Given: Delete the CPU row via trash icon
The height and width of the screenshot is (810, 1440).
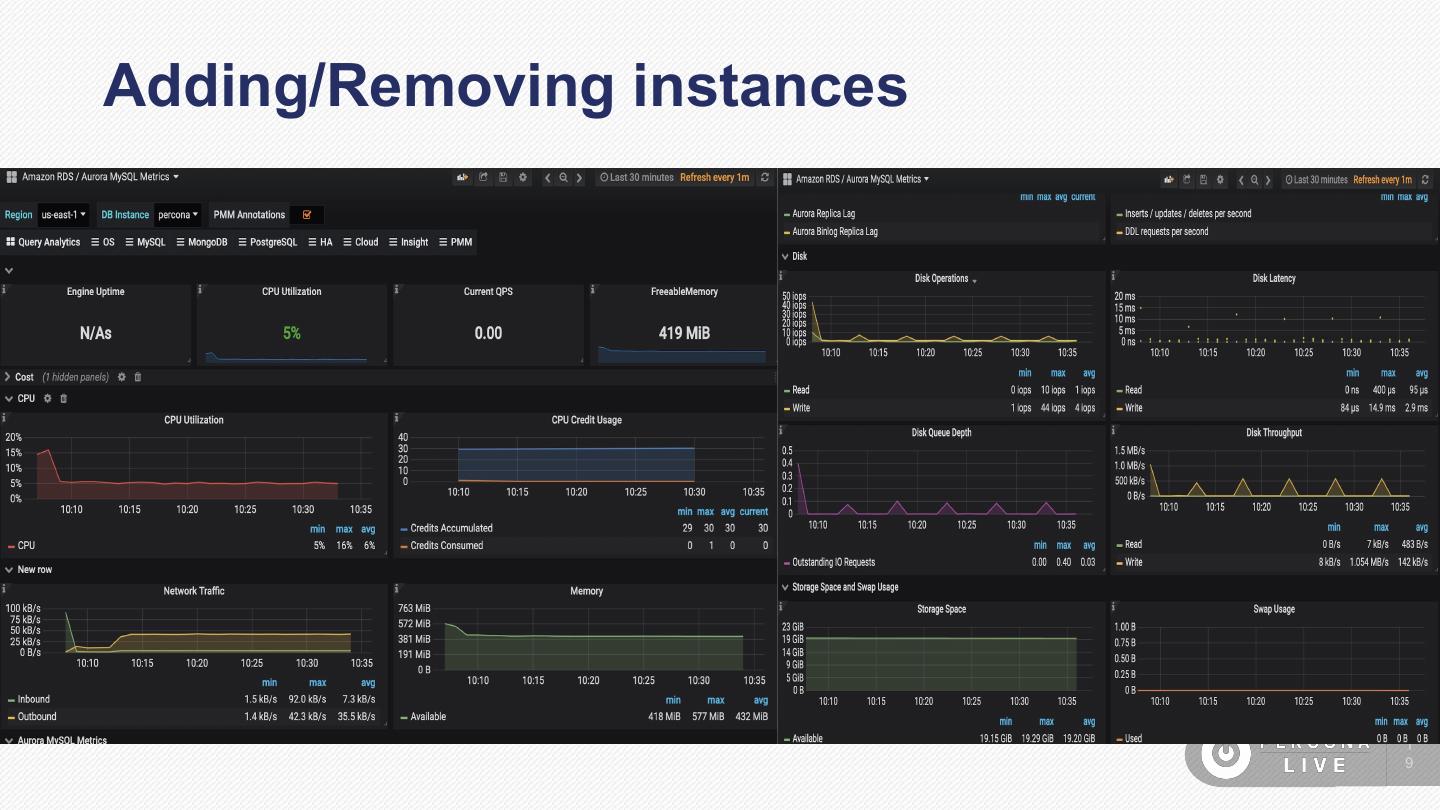Looking at the screenshot, I should [63, 398].
